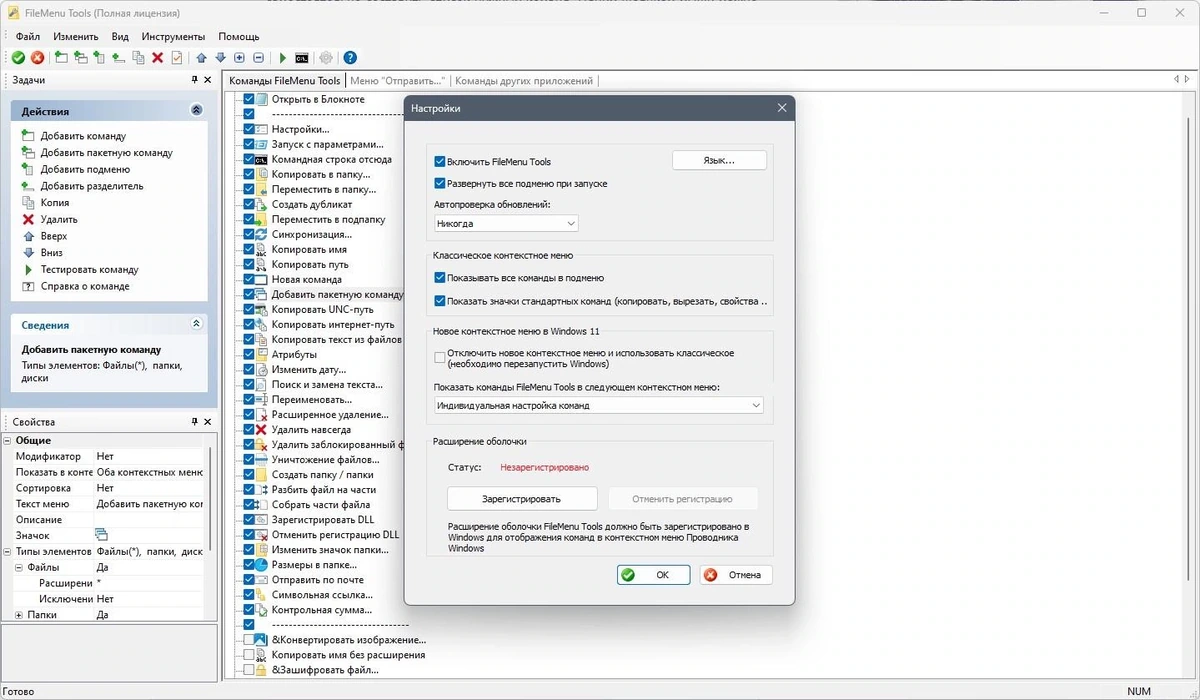Open the Инструменты menu

(173, 36)
